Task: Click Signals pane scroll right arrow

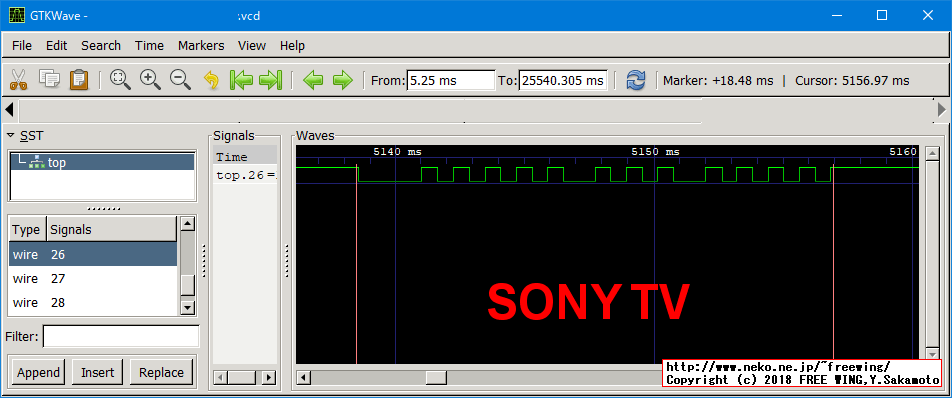Action: (269, 377)
